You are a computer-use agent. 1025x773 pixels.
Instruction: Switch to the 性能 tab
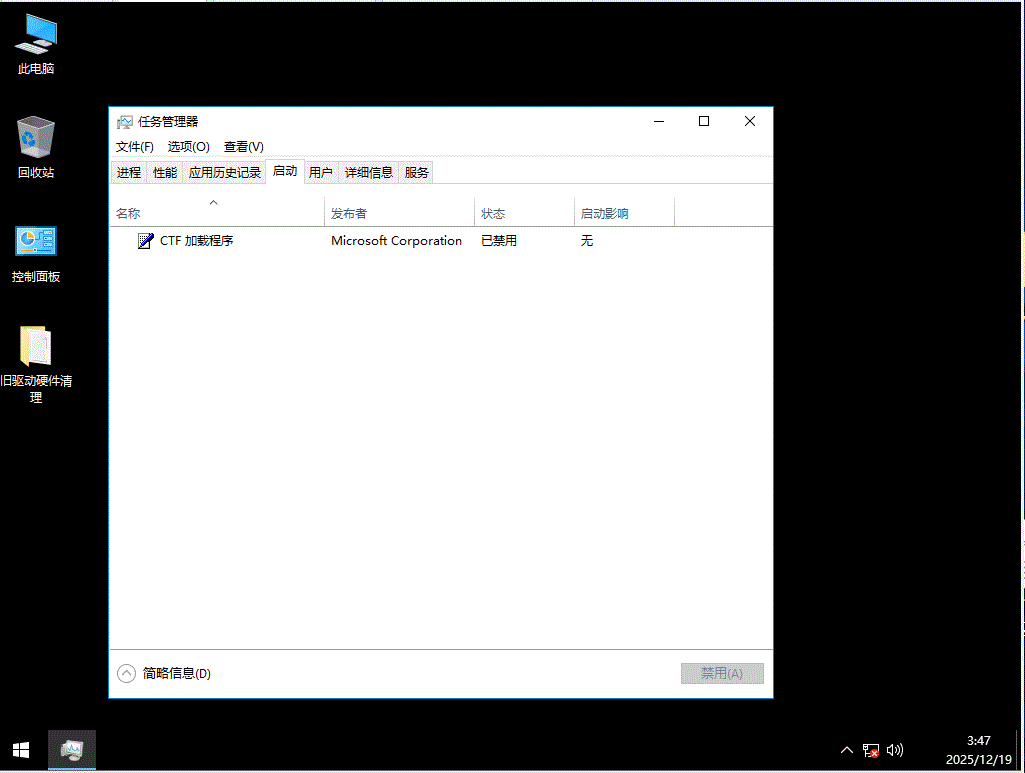(x=163, y=171)
